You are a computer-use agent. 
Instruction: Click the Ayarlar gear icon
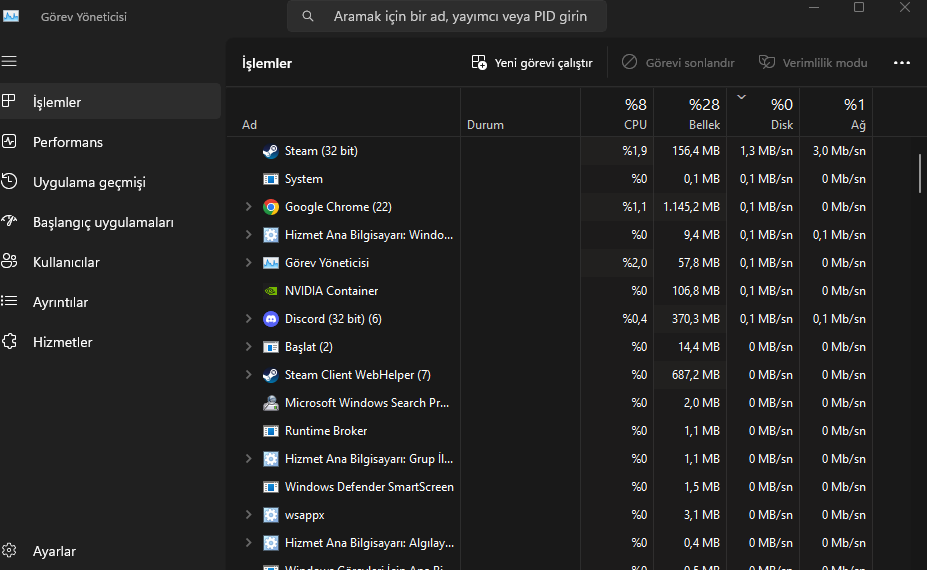coord(9,550)
